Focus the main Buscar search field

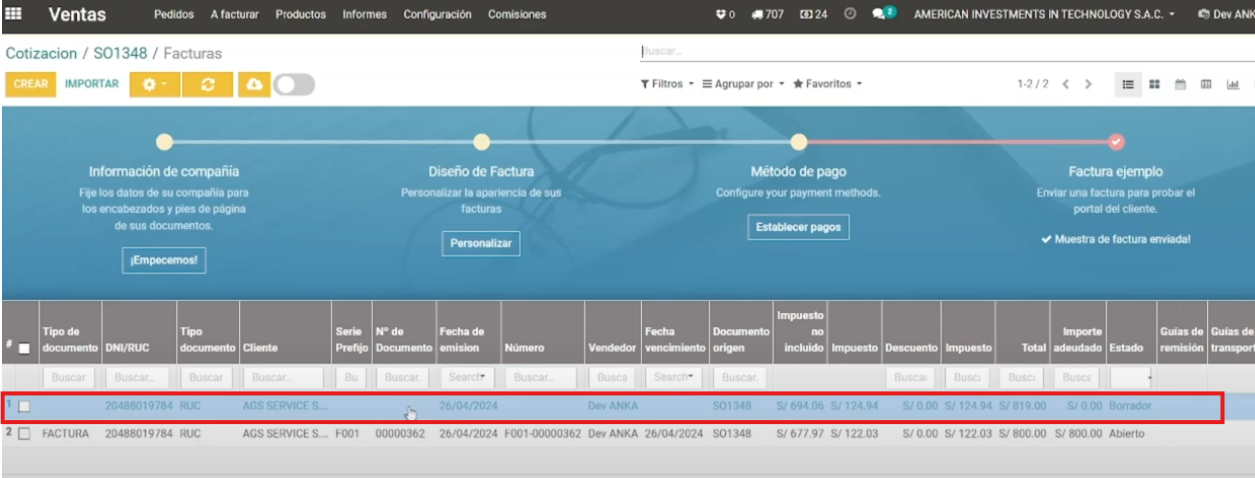[x=945, y=51]
